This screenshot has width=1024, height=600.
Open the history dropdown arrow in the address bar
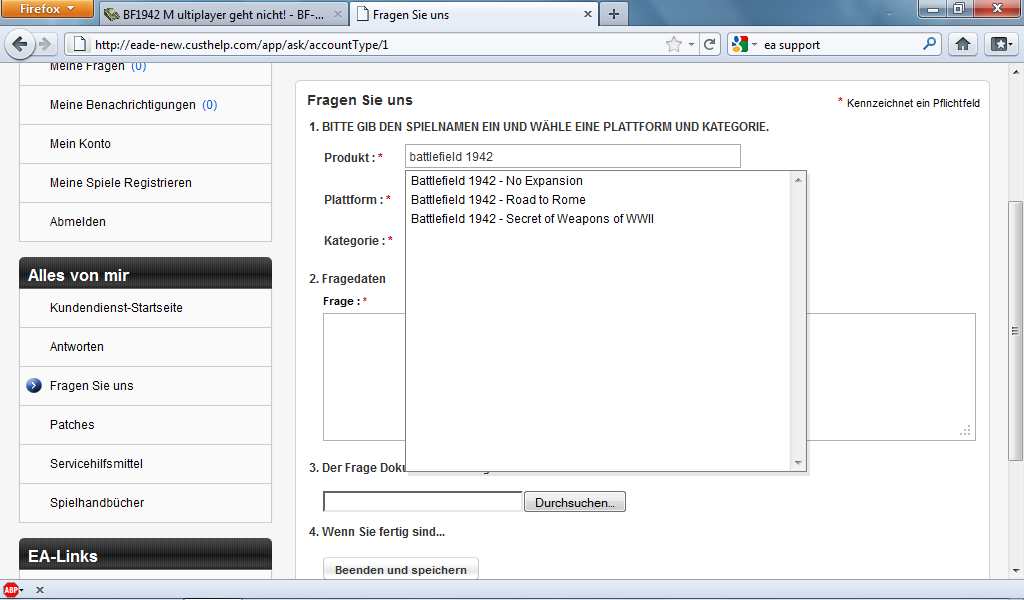[x=692, y=44]
